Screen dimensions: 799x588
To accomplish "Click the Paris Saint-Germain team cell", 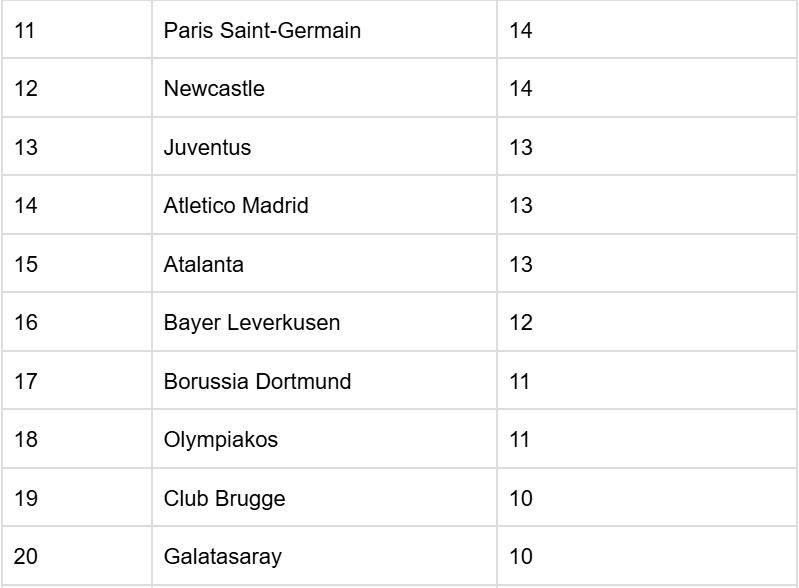I will [262, 31].
